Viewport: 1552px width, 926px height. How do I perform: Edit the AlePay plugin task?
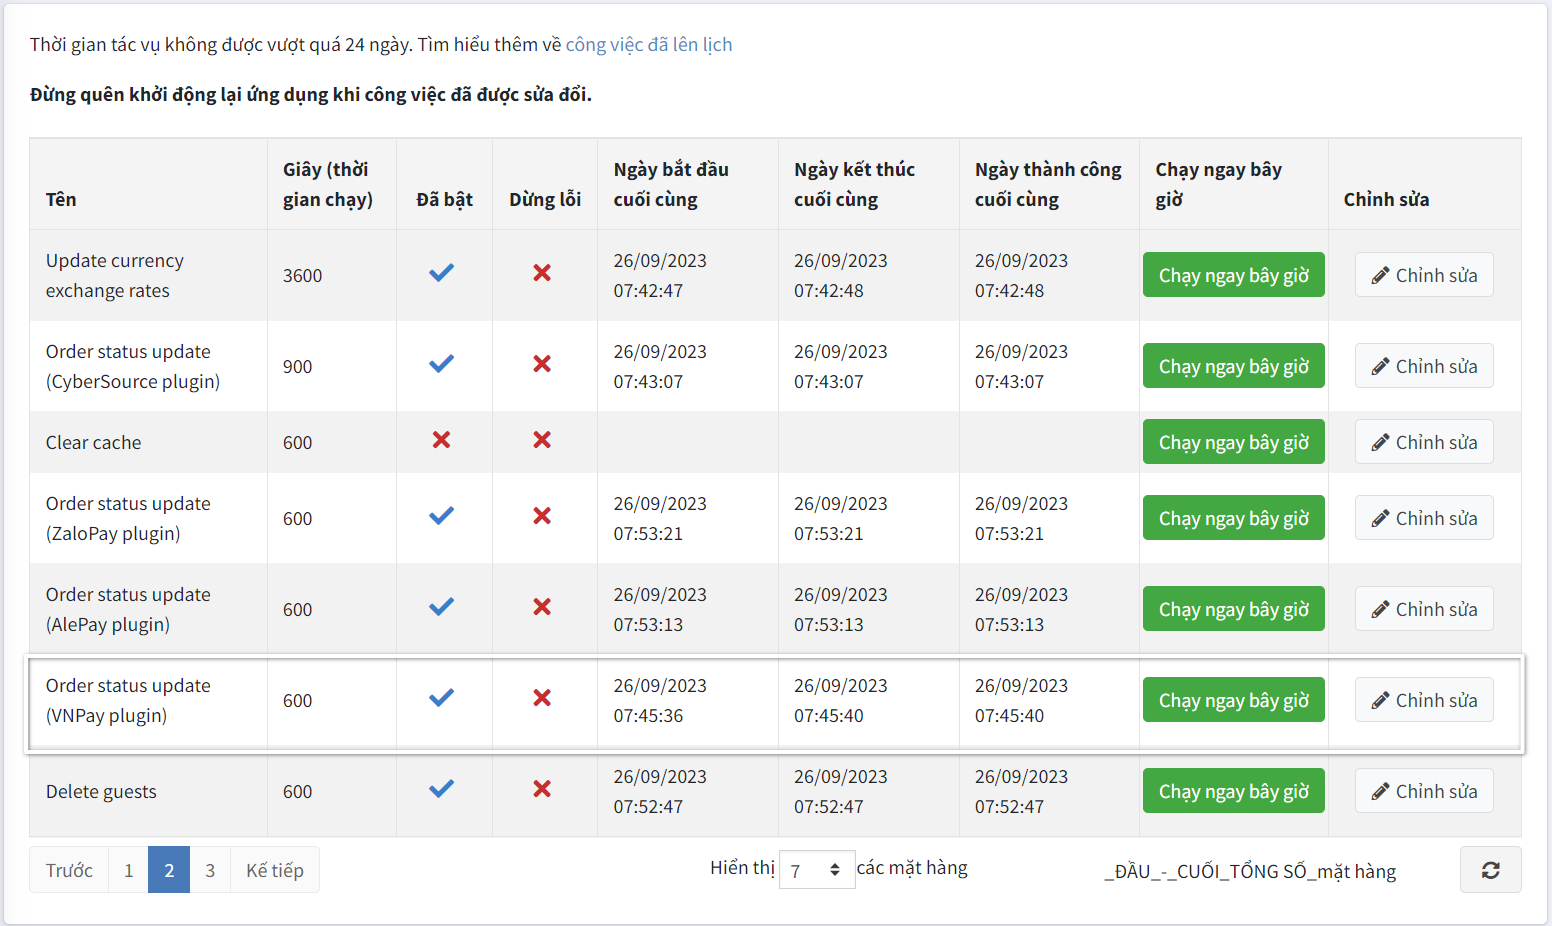pyautogui.click(x=1424, y=609)
